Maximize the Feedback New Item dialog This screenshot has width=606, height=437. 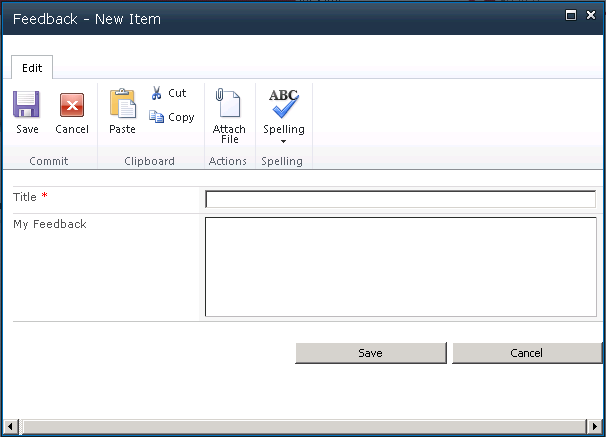[571, 15]
